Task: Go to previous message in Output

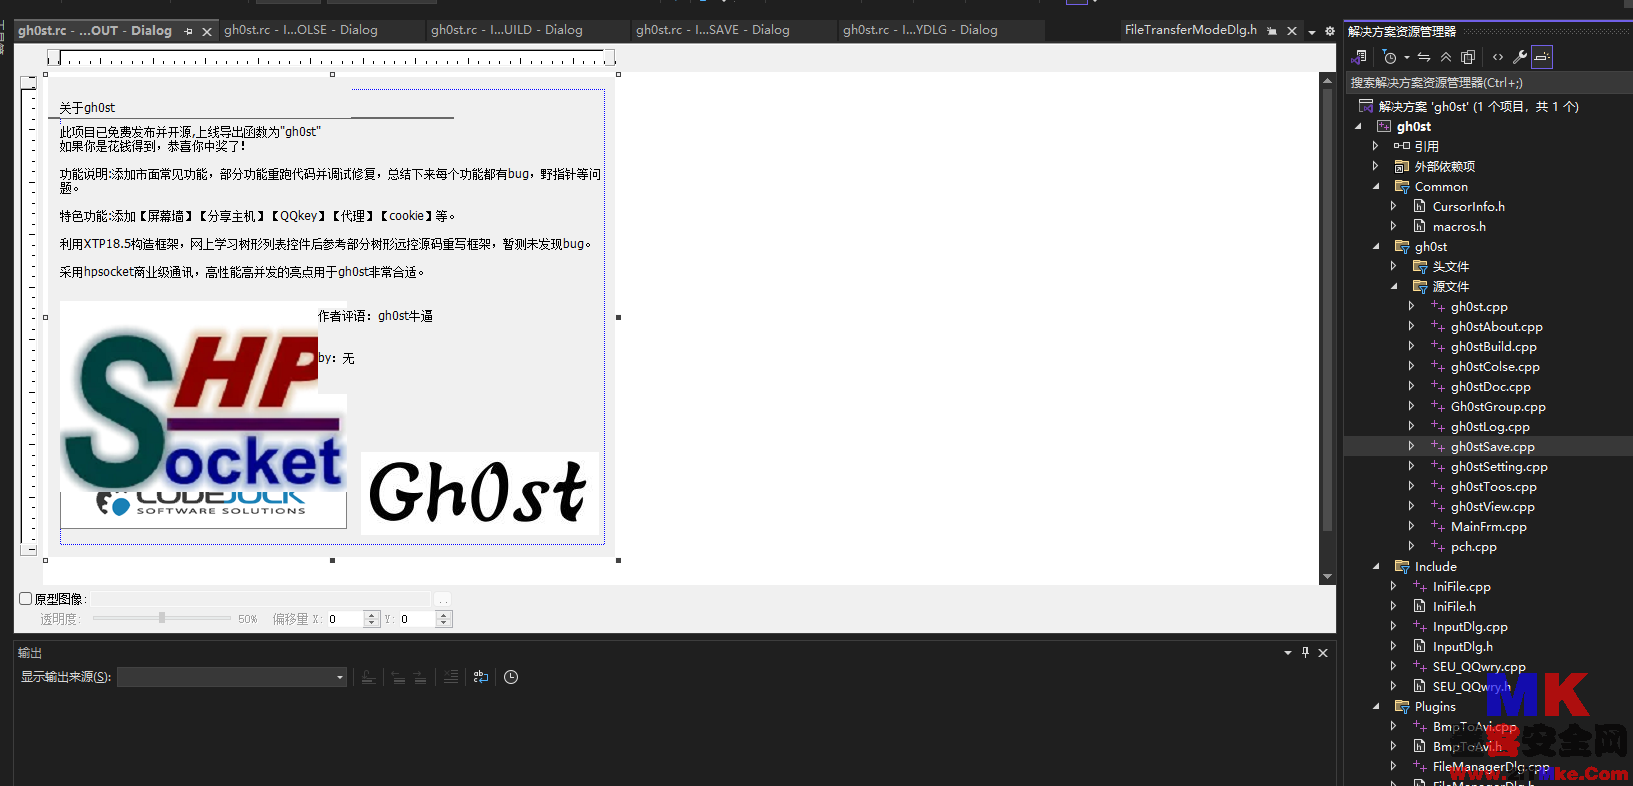Action: [x=398, y=677]
